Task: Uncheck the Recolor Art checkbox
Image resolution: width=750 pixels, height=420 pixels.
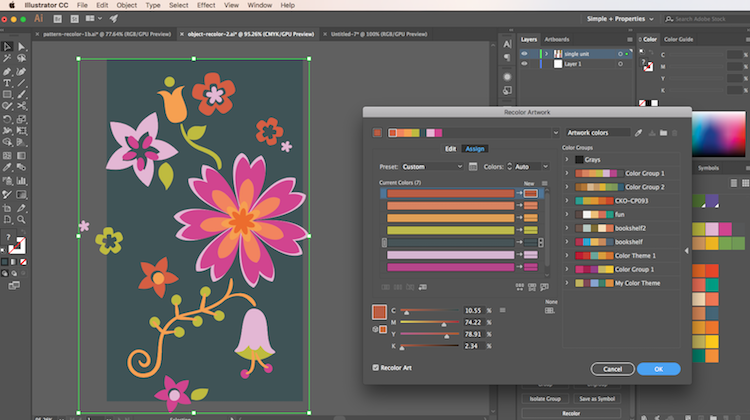Action: pos(376,367)
